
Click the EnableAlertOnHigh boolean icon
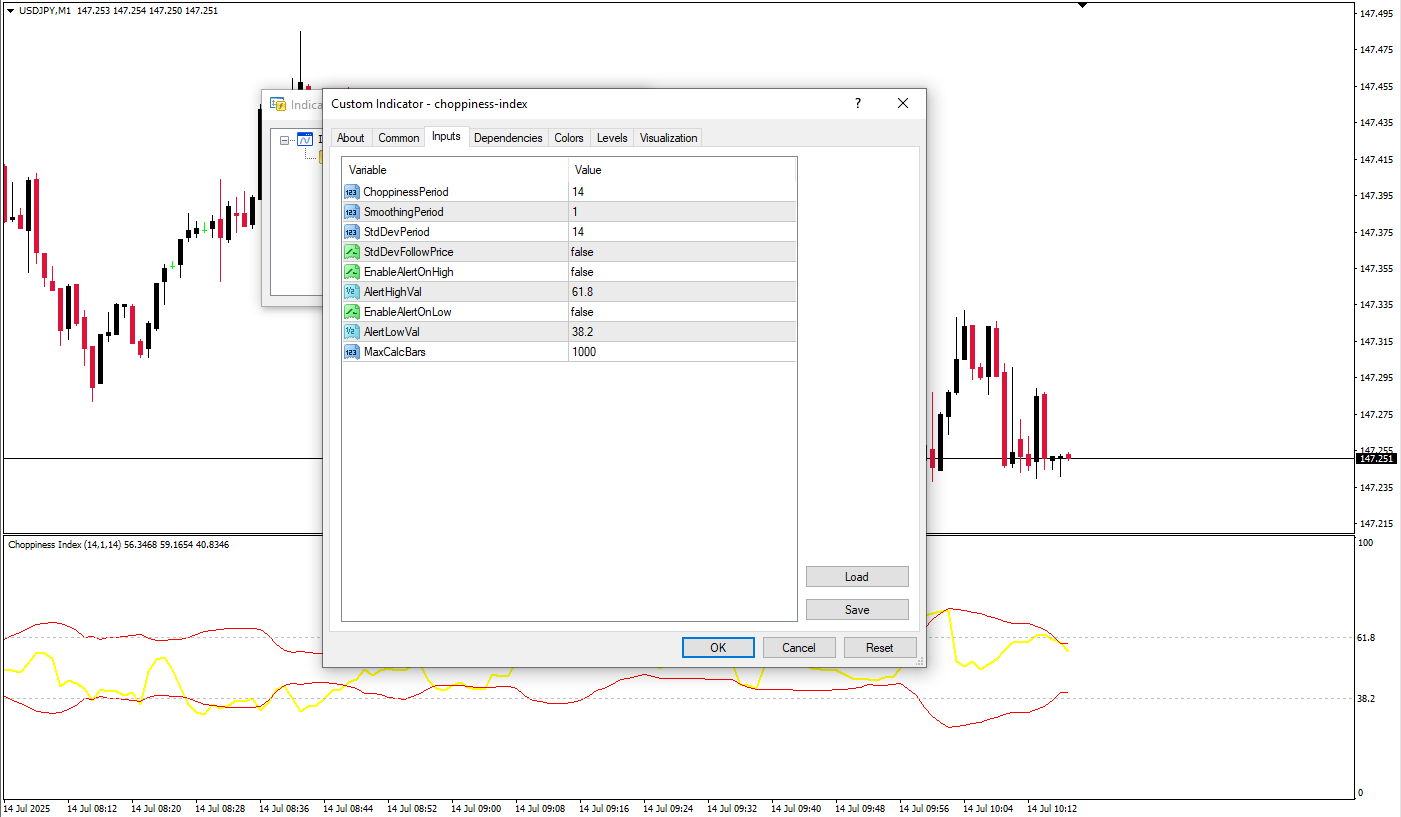tap(351, 272)
